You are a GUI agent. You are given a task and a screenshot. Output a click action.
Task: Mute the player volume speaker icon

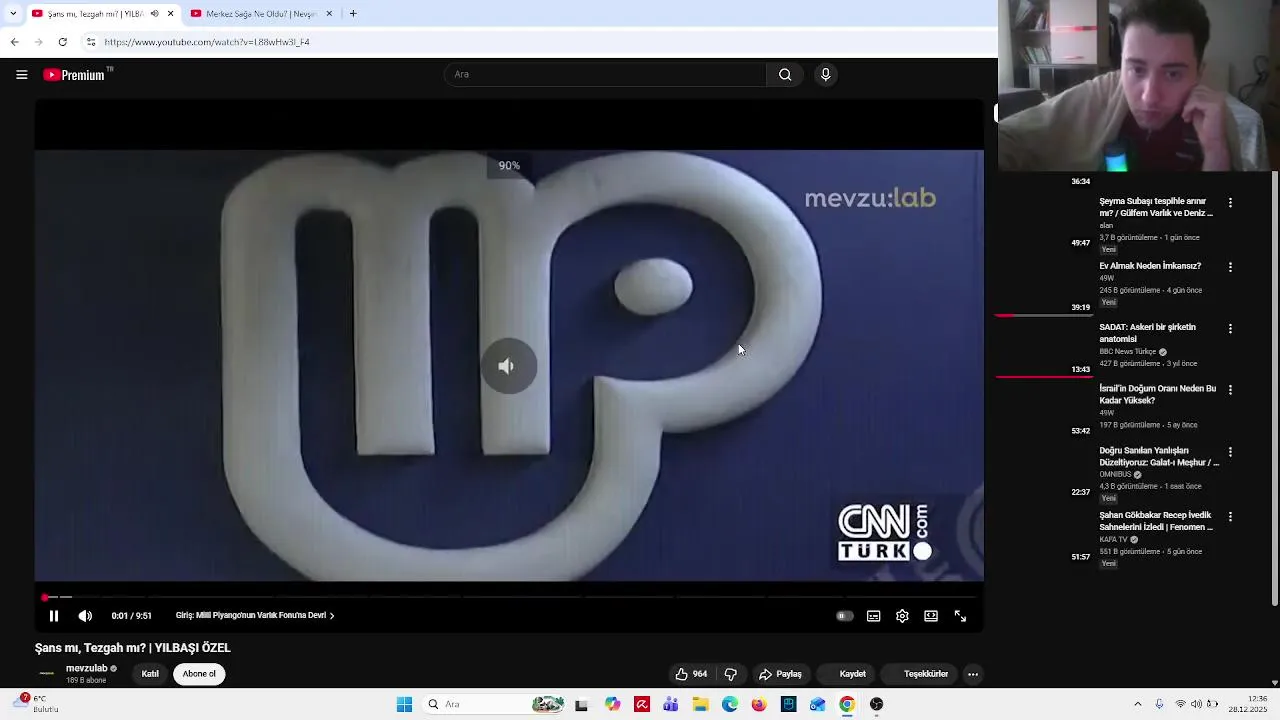coord(85,616)
